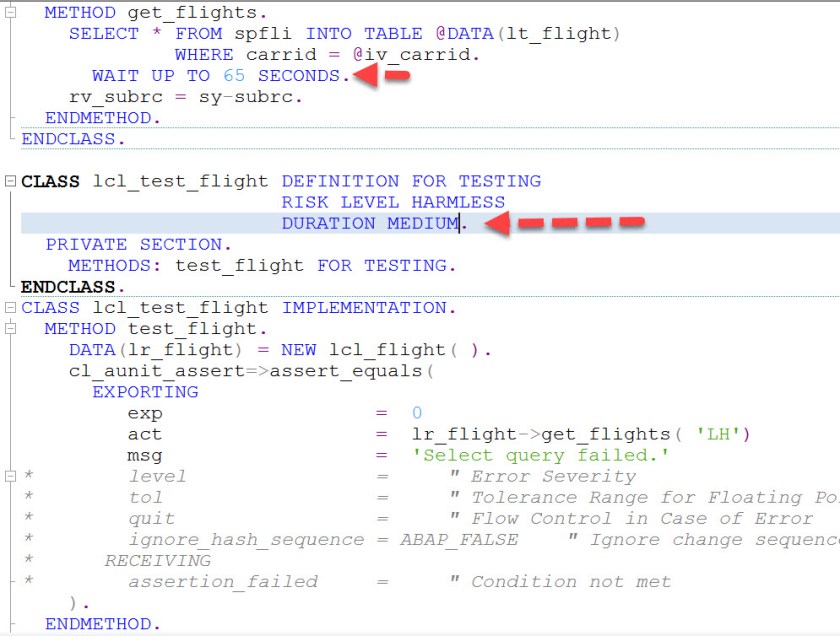Click 'ENDMETHOD.' after rv_subrc line
The width and height of the screenshot is (840, 636).
(102, 118)
